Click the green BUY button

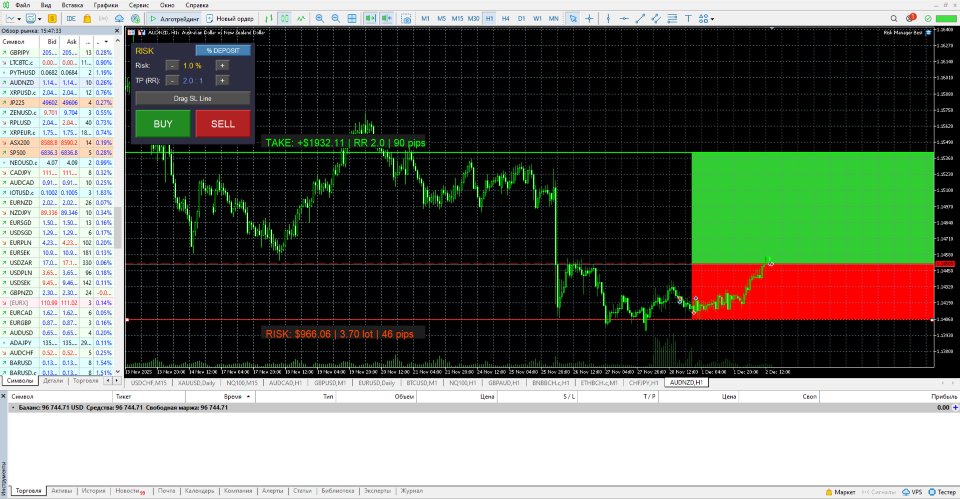pos(163,124)
